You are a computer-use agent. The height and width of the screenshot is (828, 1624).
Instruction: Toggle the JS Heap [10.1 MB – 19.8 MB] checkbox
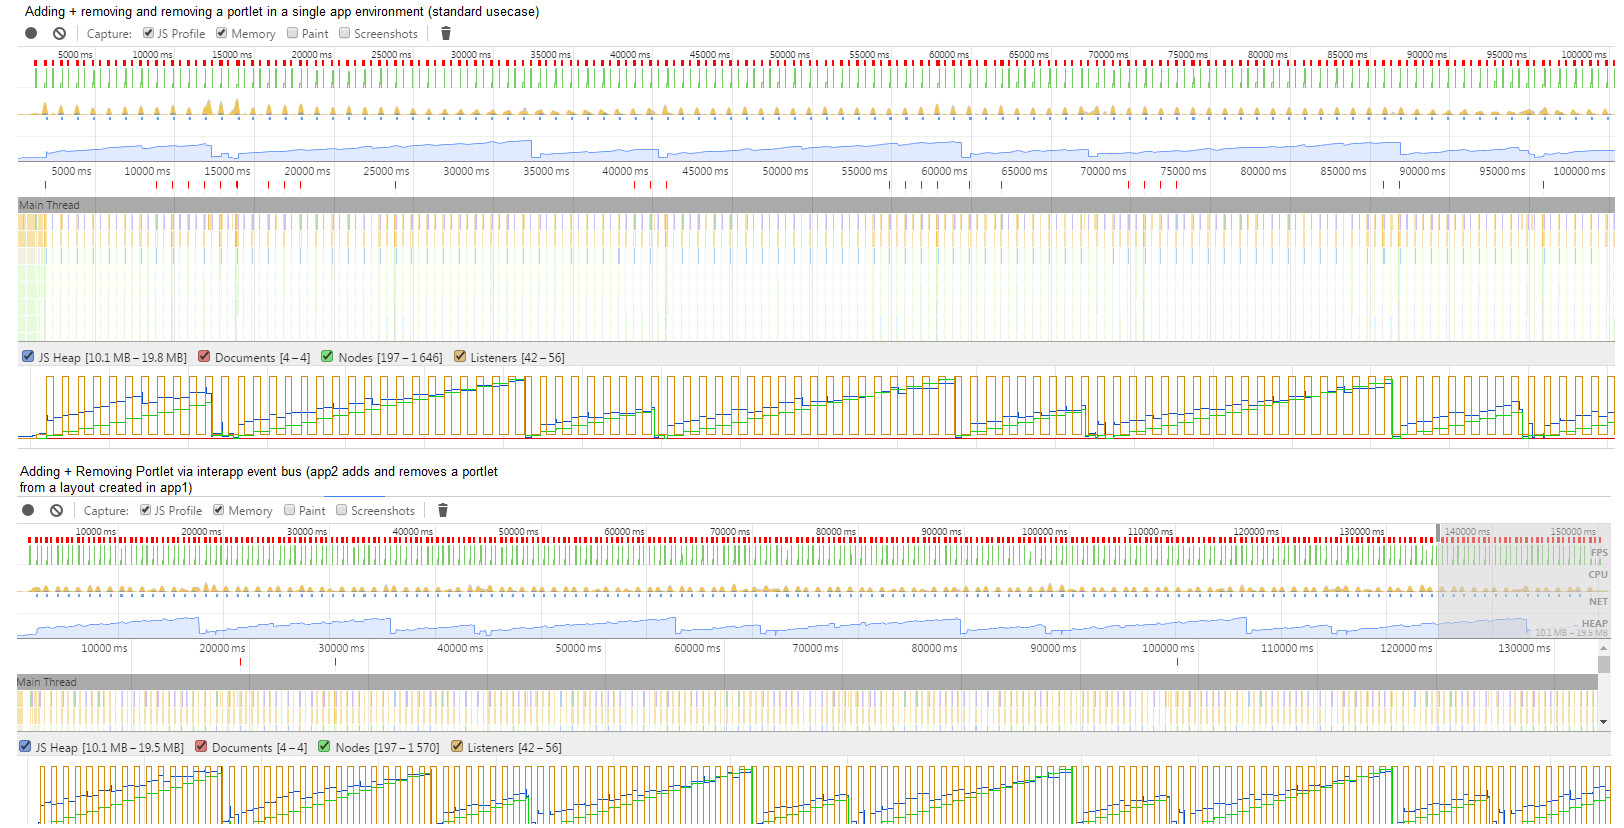(28, 356)
